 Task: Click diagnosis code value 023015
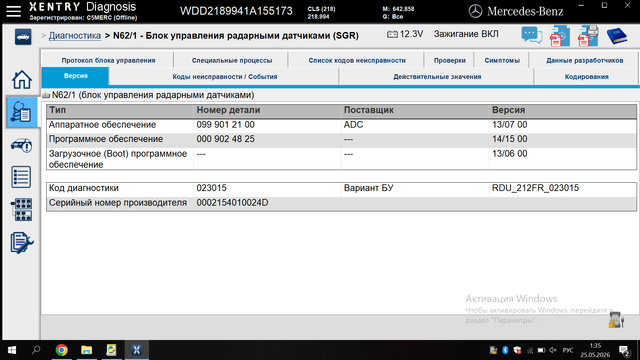coord(211,188)
